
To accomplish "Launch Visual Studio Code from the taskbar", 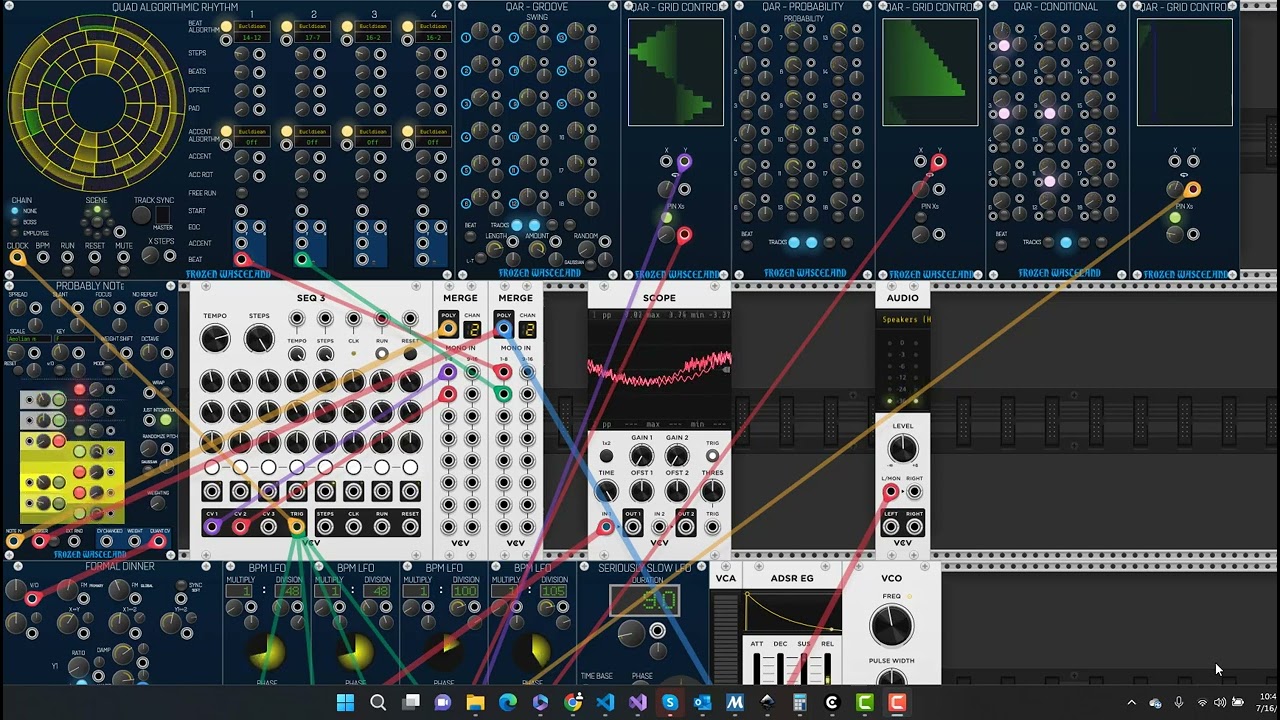I will coord(605,703).
